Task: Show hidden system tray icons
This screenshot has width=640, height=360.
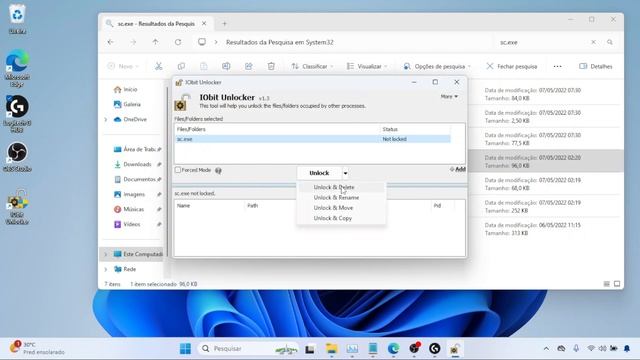Action: 546,349
